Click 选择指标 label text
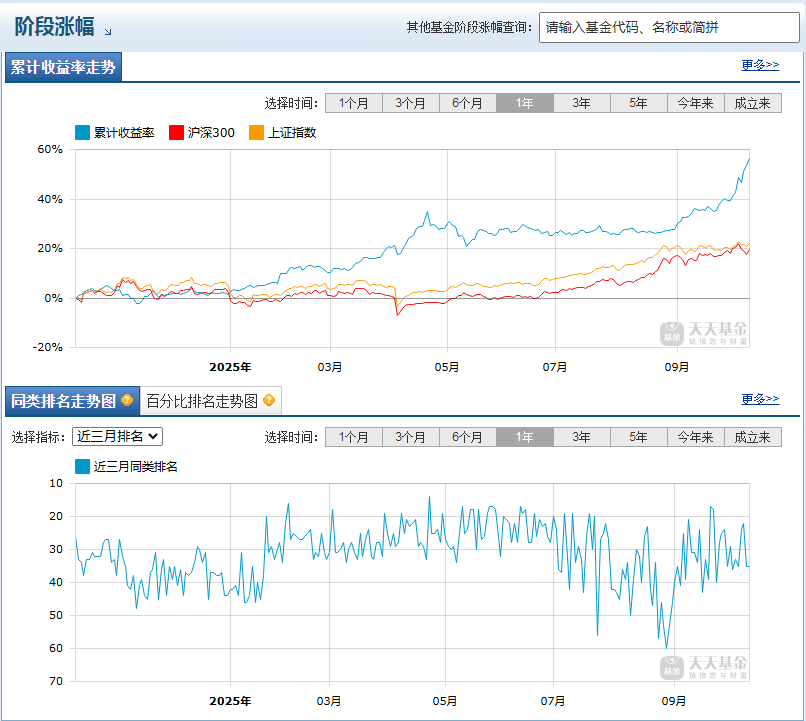This screenshot has width=806, height=721. 38,437
